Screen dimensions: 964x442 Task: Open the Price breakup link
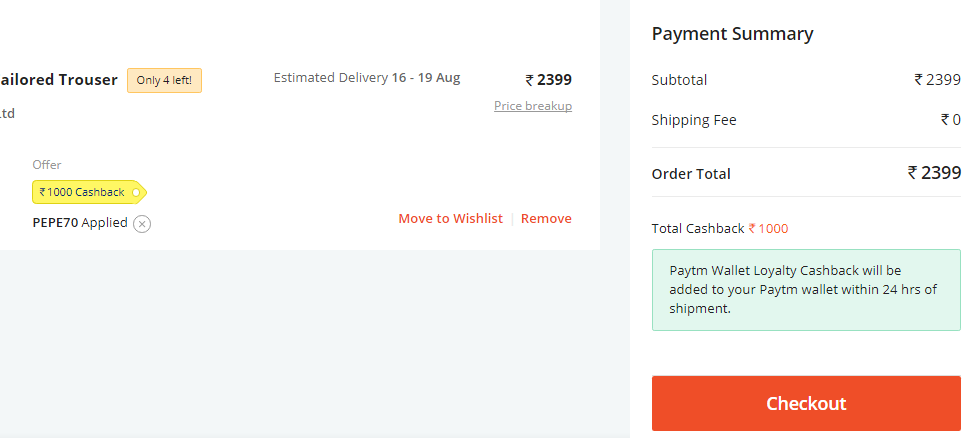533,106
